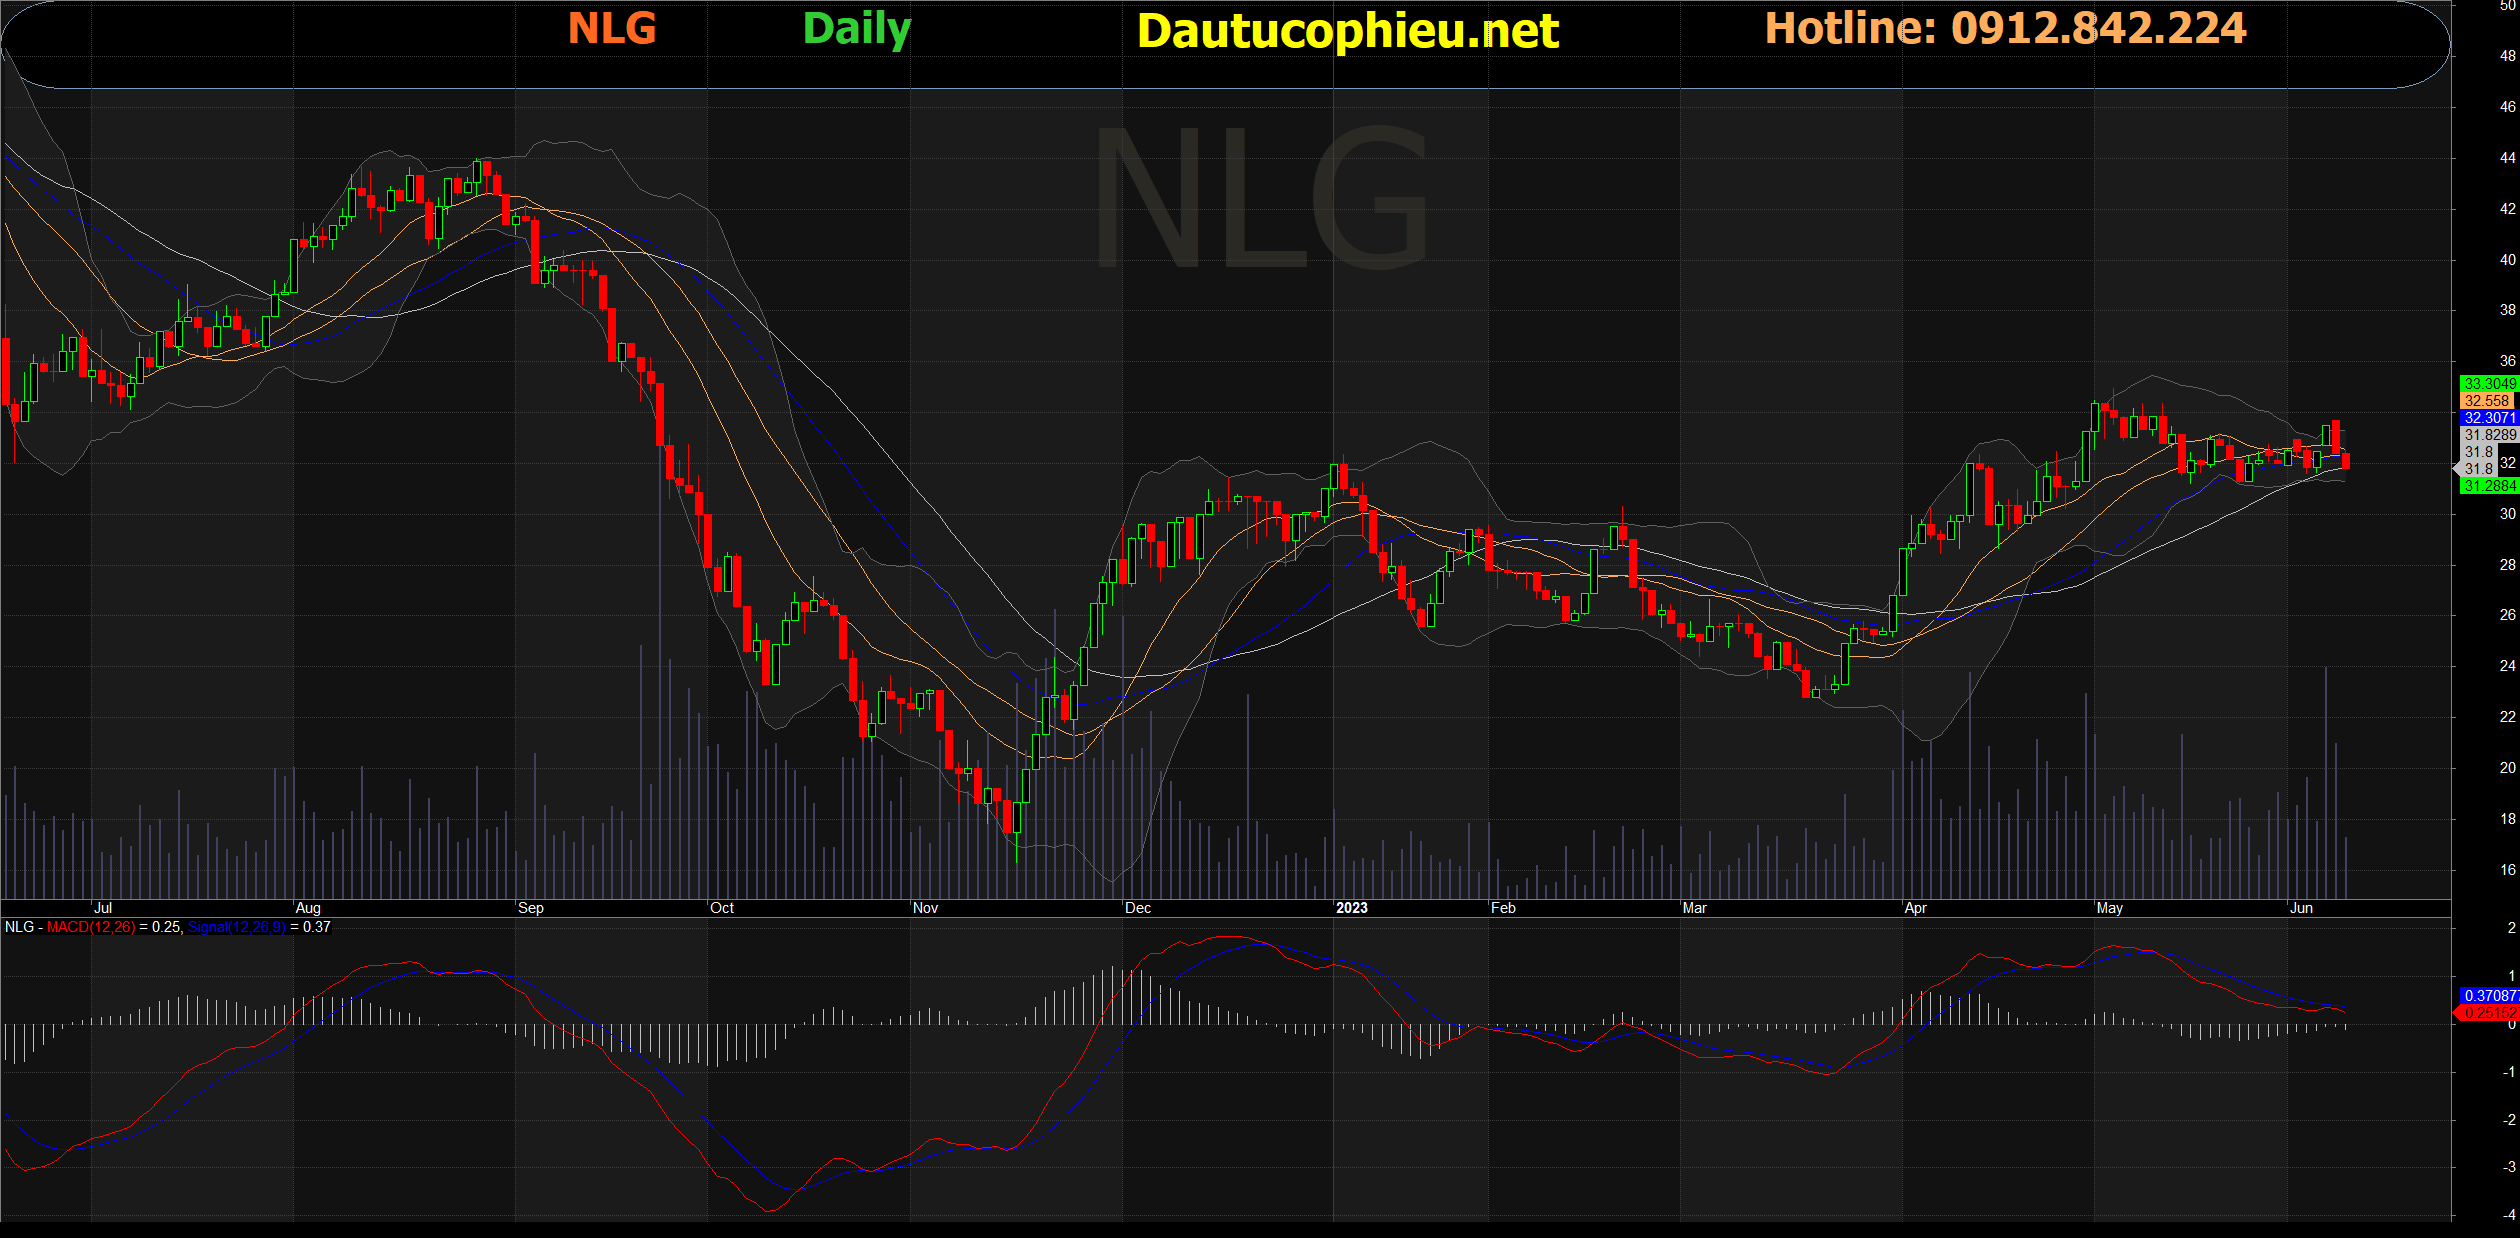Screen dimensions: 2520x1238
Task: Click the Jun month marker on time axis
Action: [2301, 908]
